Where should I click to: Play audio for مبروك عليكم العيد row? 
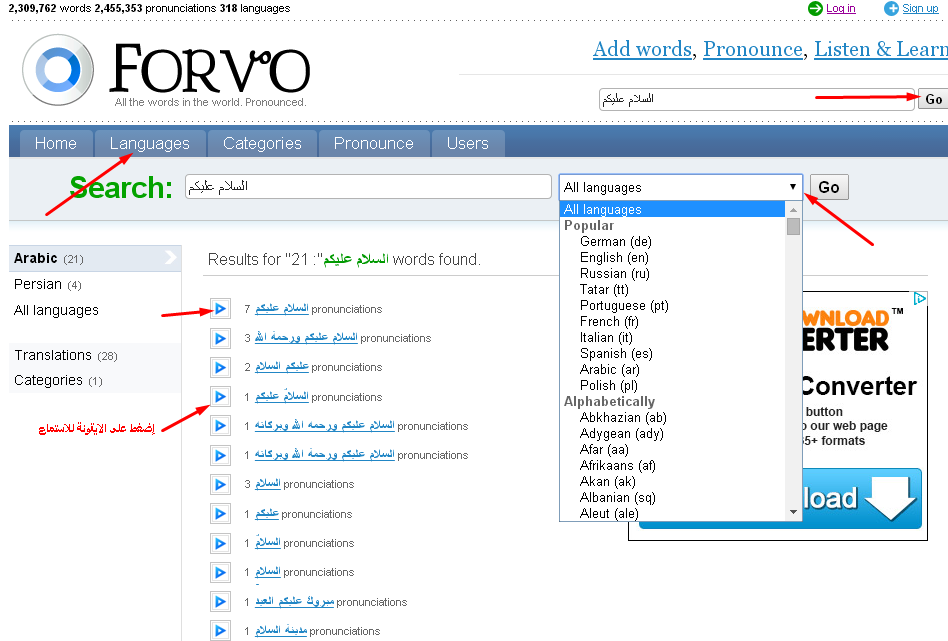pyautogui.click(x=220, y=602)
